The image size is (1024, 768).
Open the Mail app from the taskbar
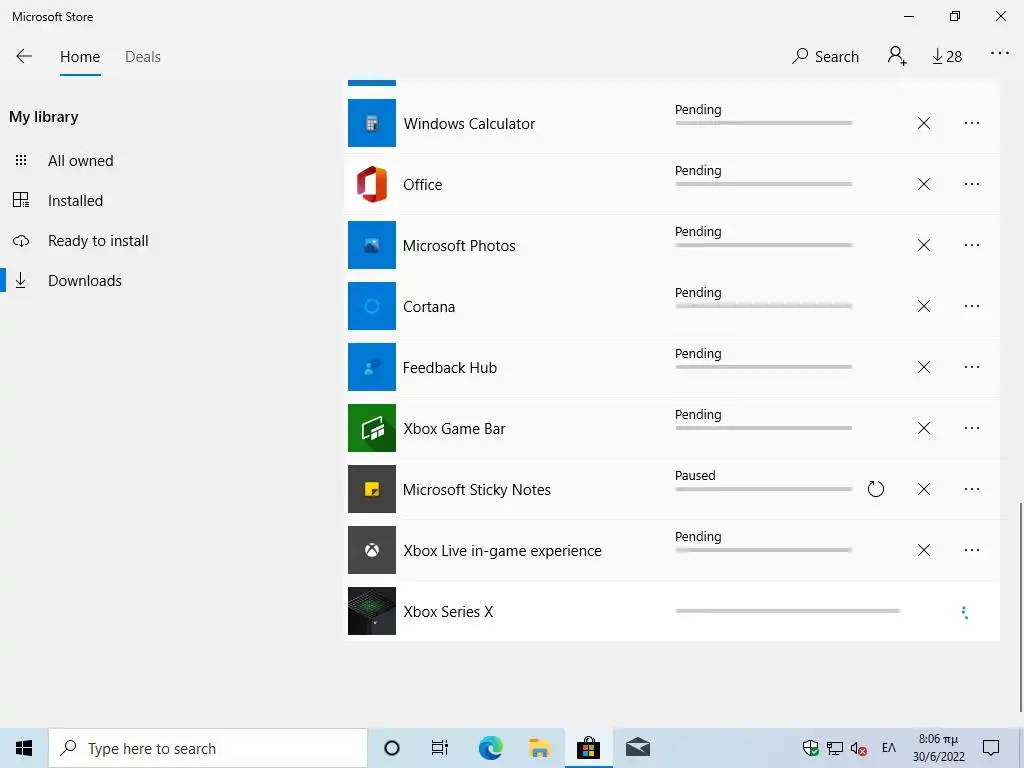(637, 748)
